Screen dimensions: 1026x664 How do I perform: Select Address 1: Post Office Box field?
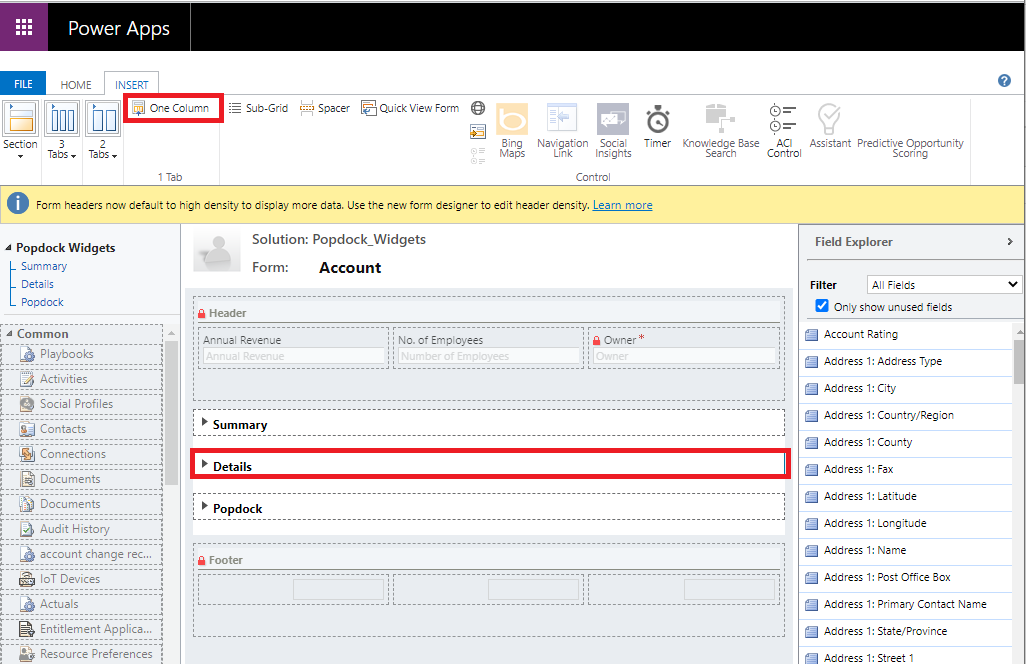click(x=908, y=578)
